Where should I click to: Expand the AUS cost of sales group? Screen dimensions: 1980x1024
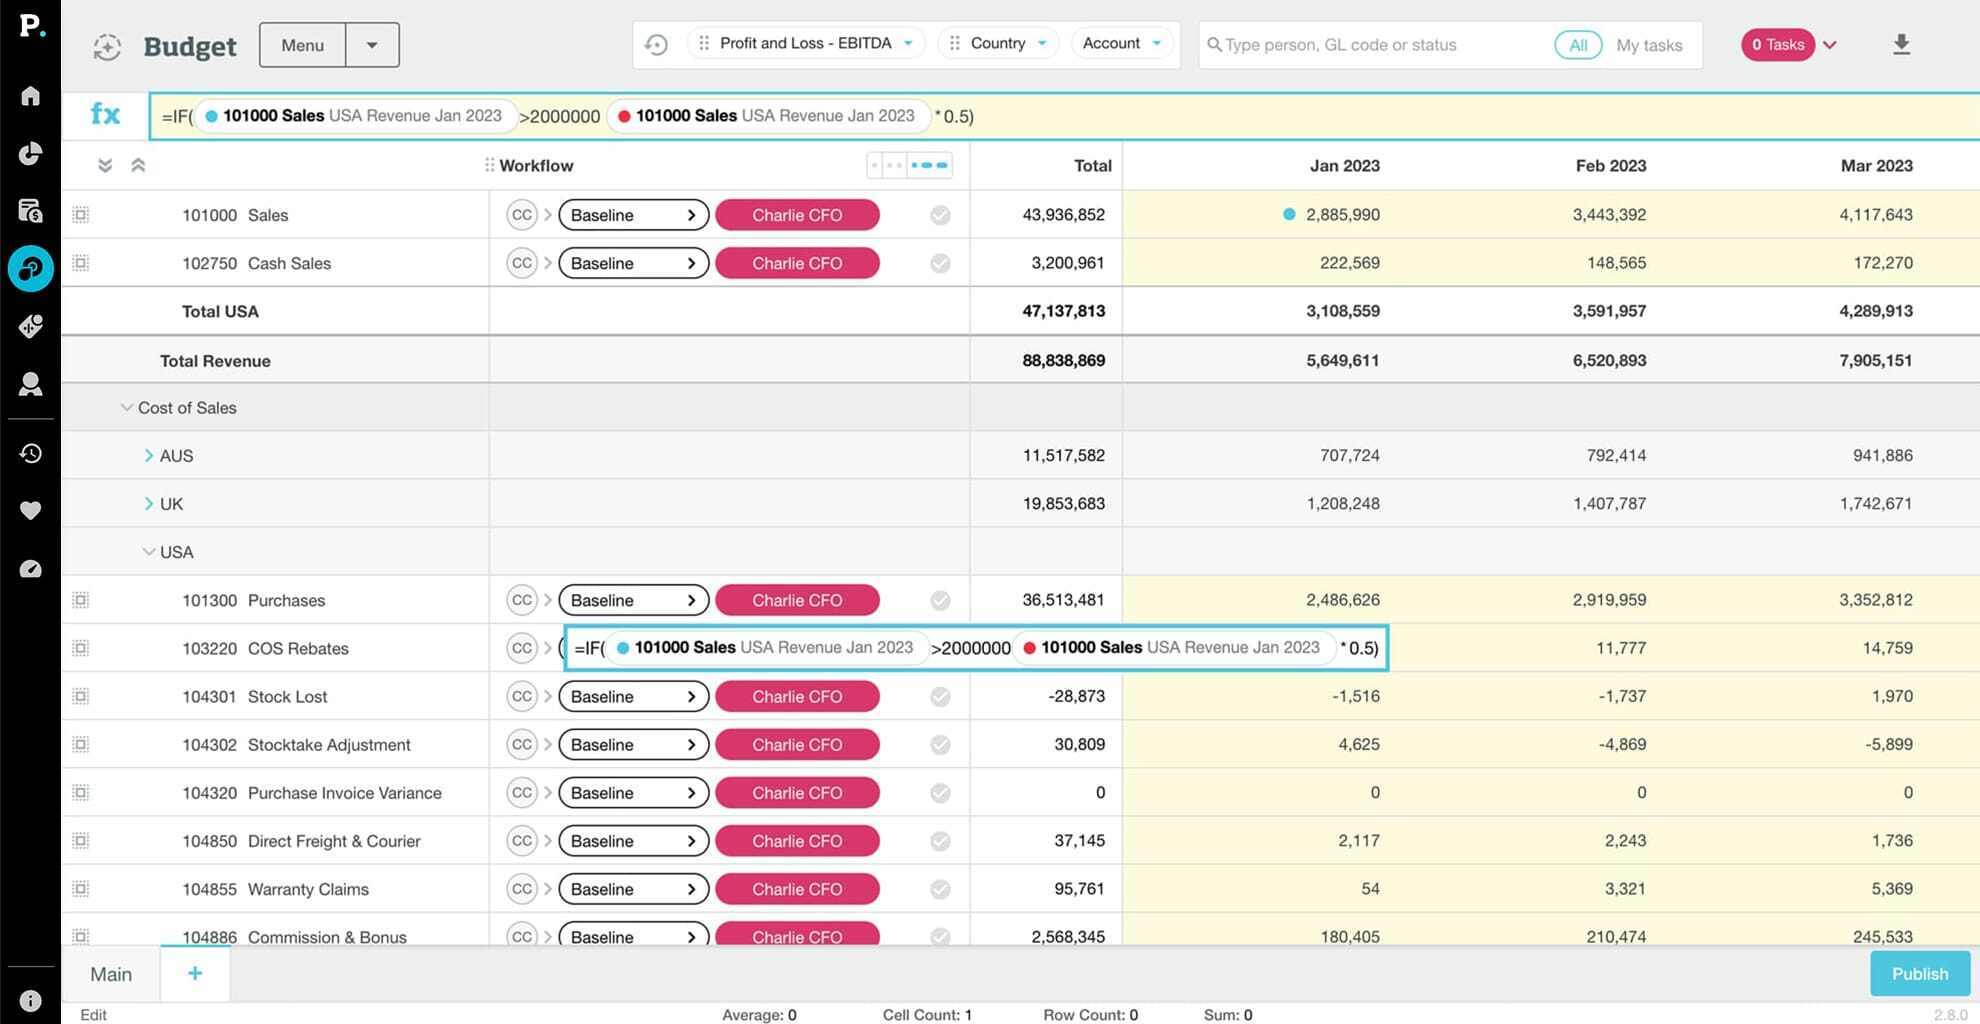coord(149,456)
